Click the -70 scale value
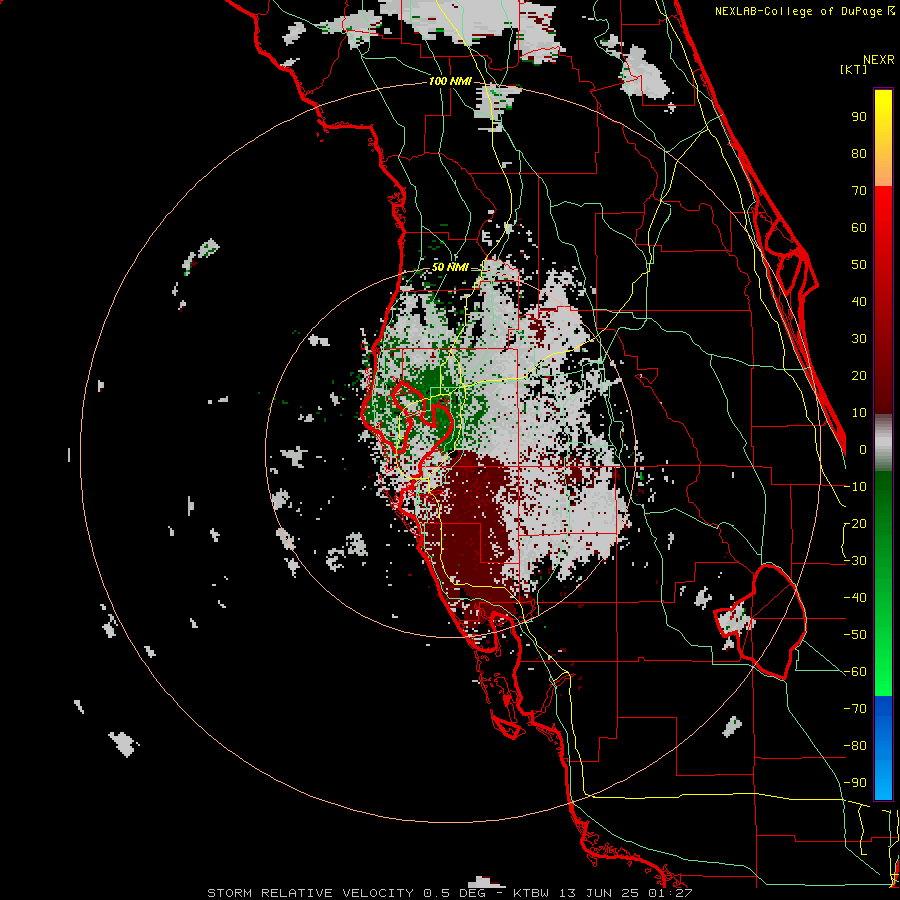Screen dimensions: 900x900 click(855, 709)
